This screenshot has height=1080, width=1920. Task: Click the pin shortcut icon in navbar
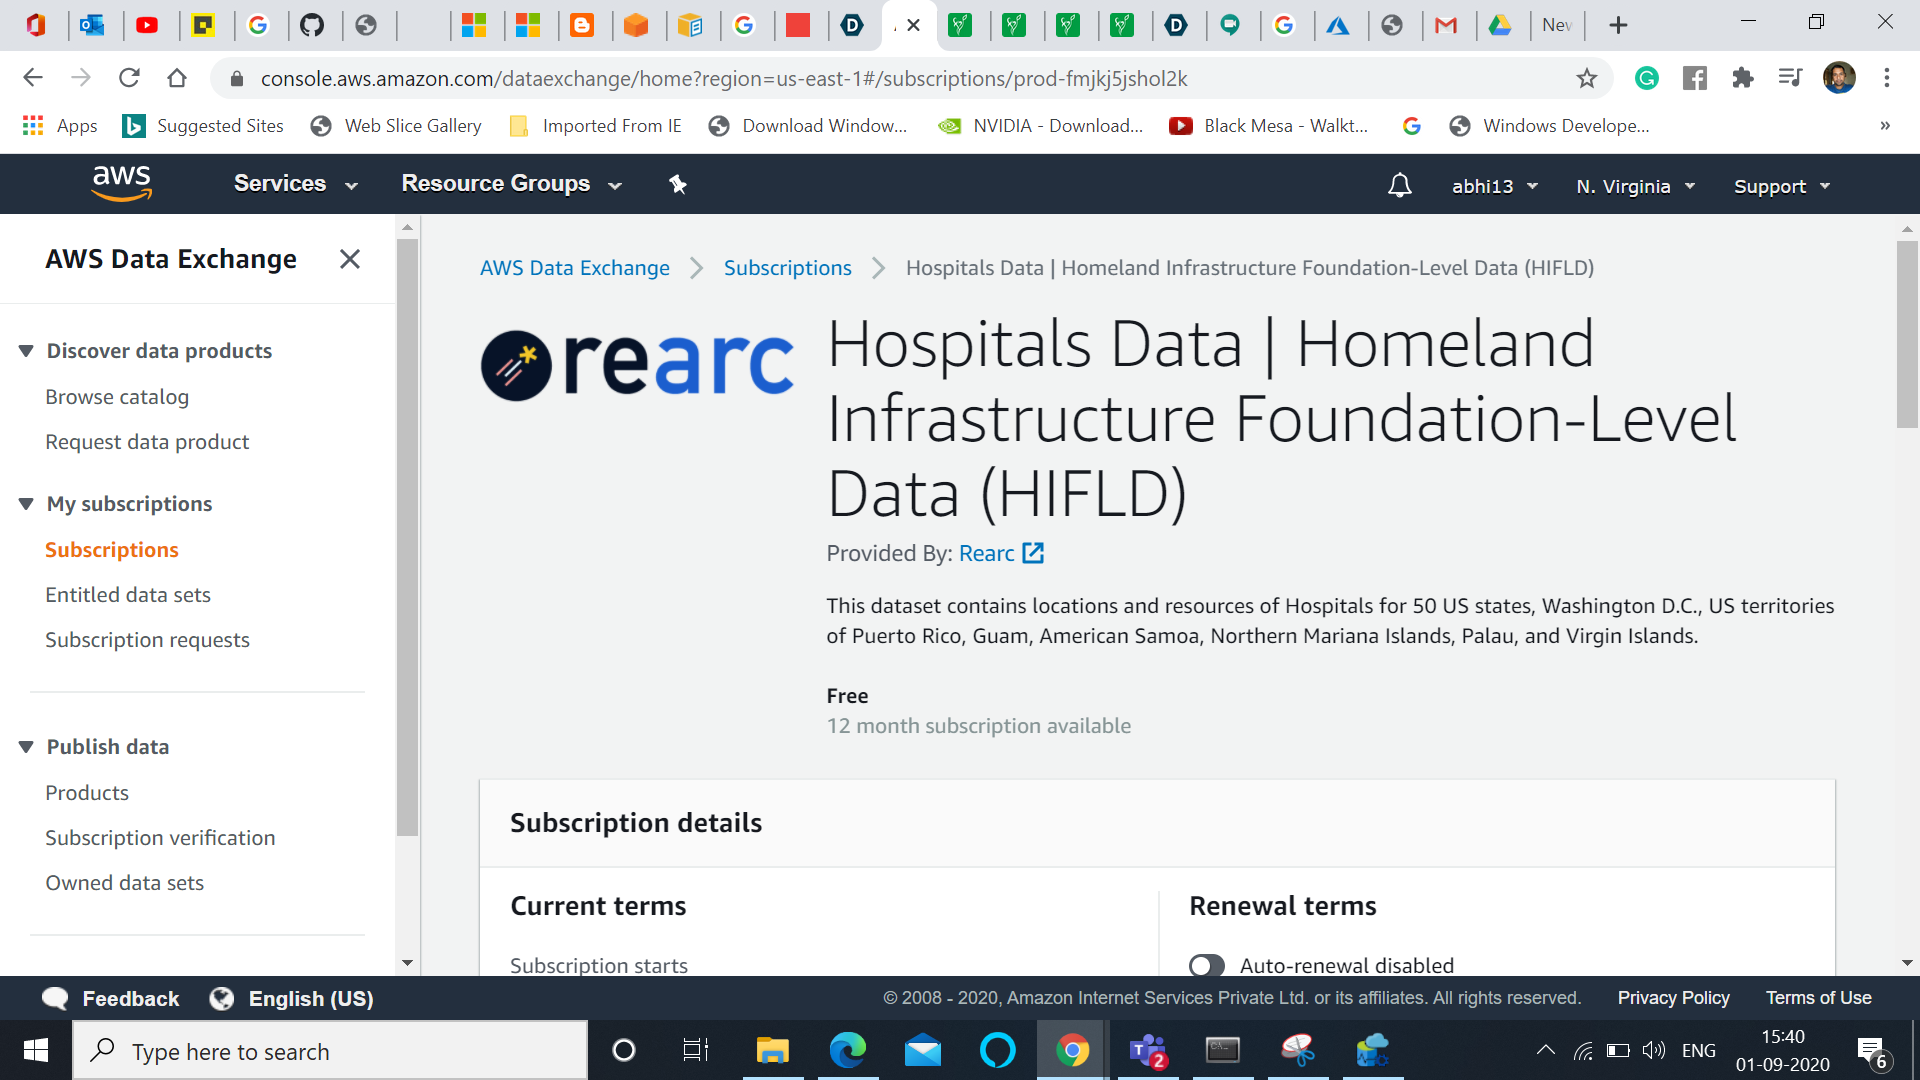tap(678, 184)
